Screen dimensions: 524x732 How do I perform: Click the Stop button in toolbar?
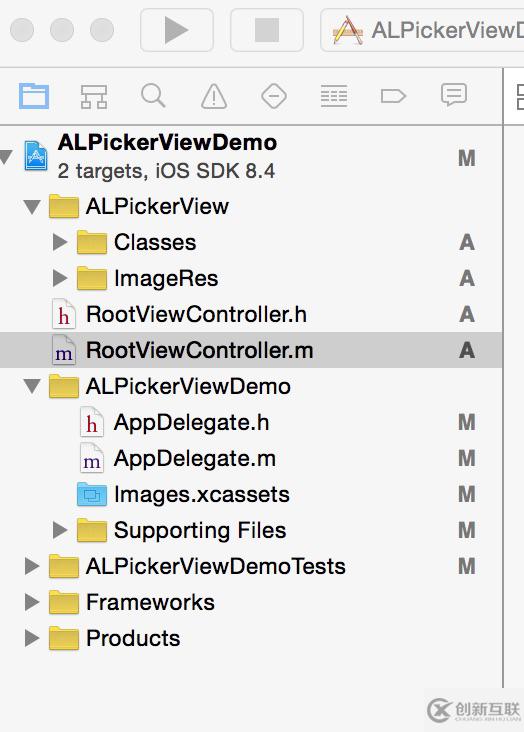(267, 30)
